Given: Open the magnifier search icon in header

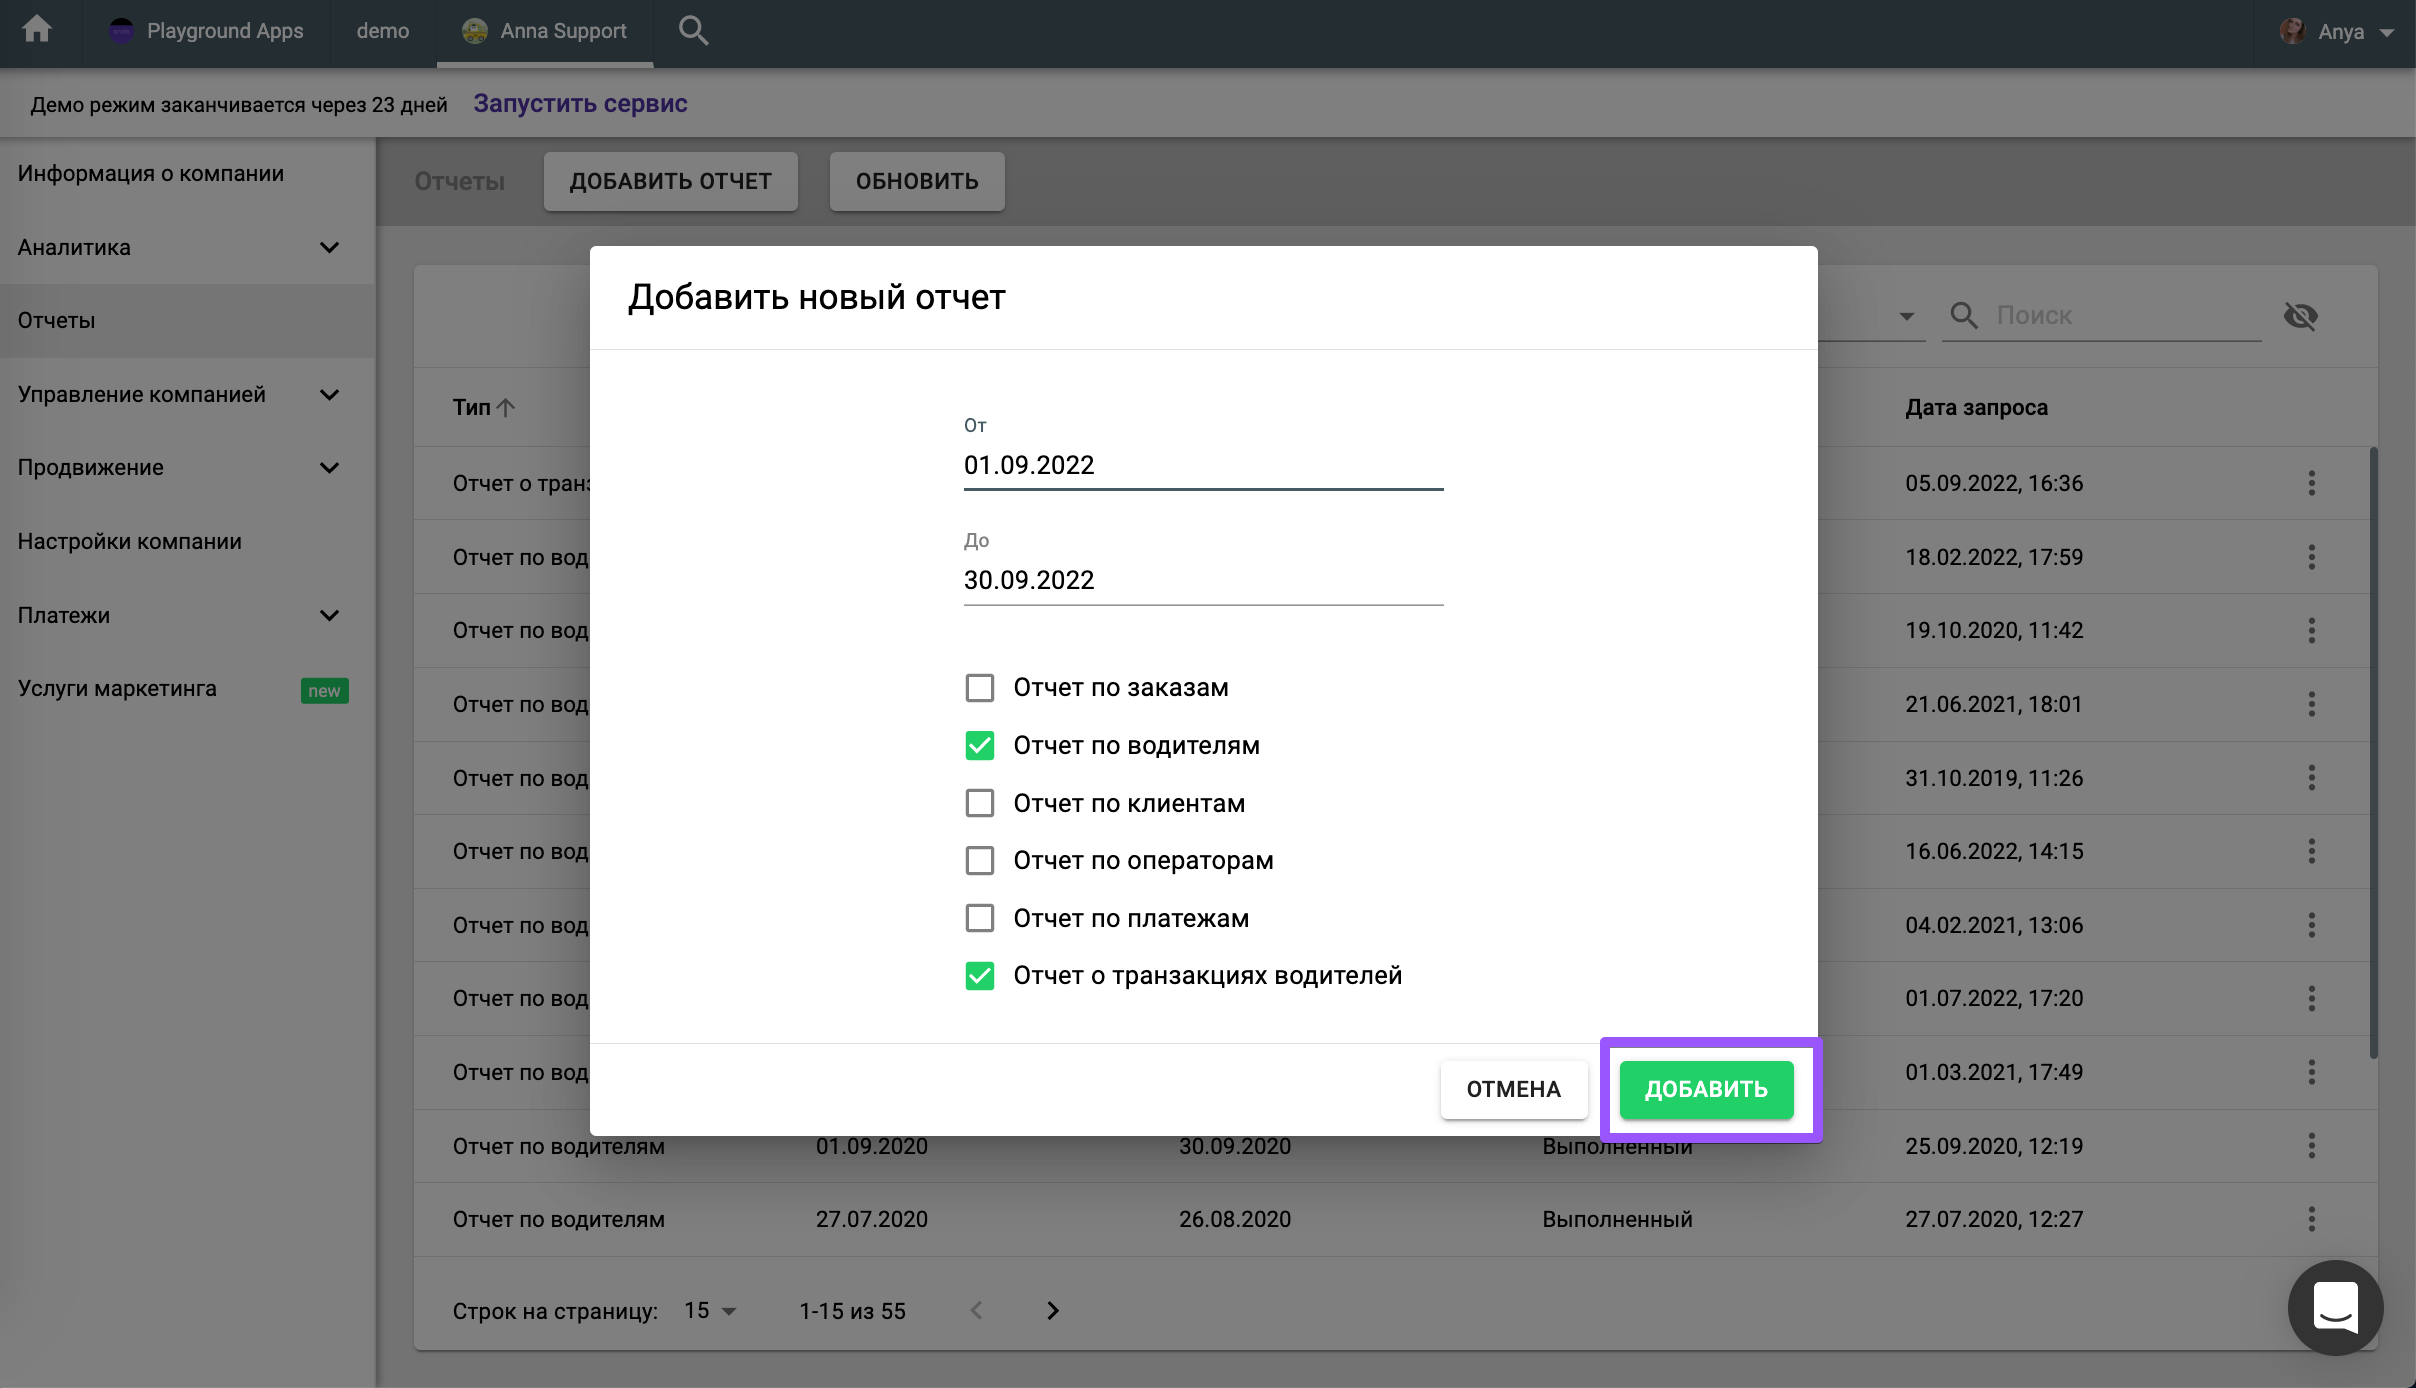Looking at the screenshot, I should coord(693,31).
